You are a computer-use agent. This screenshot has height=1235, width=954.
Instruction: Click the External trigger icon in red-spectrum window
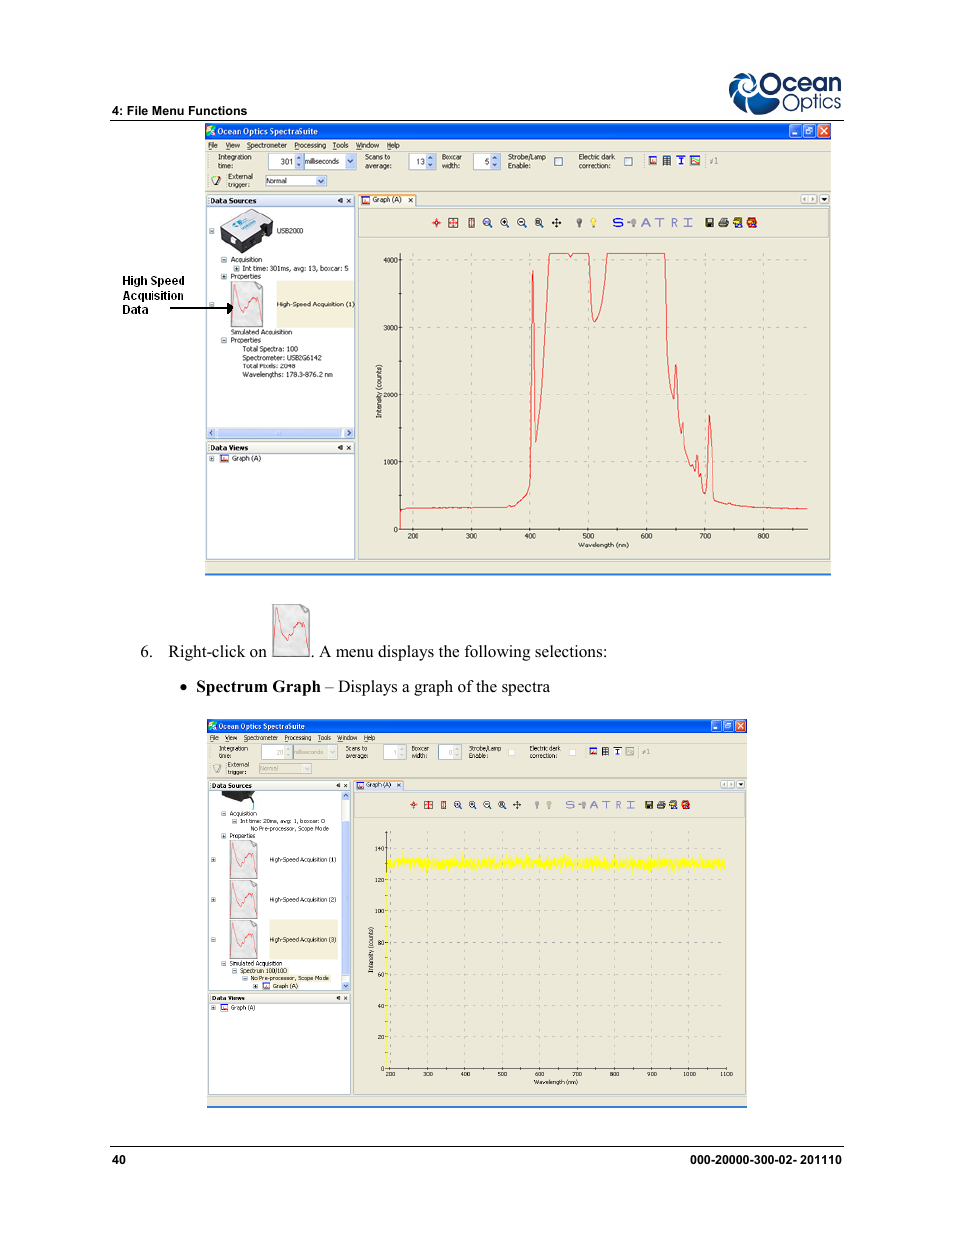pos(216,181)
